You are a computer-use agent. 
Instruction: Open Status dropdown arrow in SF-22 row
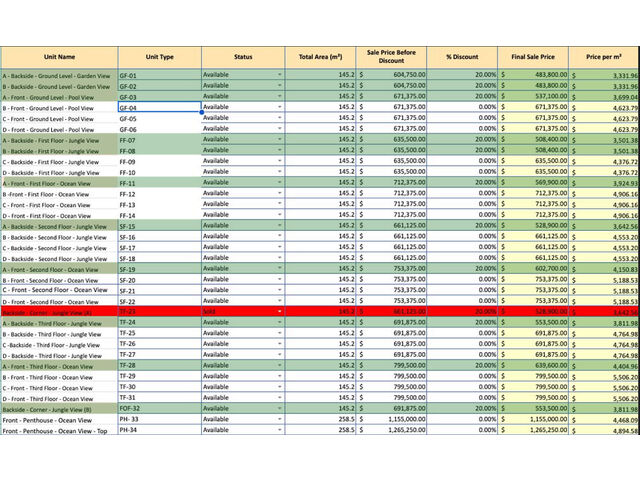tap(280, 301)
